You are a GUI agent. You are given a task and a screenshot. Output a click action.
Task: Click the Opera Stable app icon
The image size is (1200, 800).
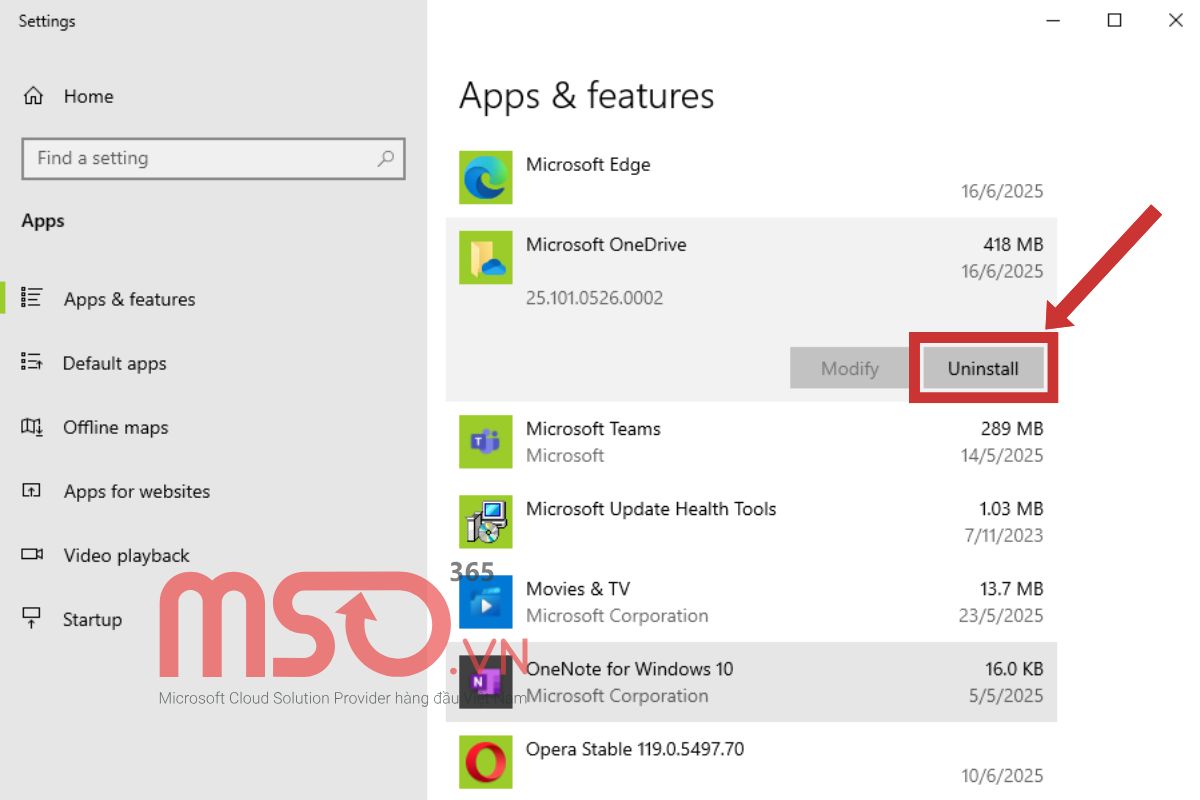(486, 761)
